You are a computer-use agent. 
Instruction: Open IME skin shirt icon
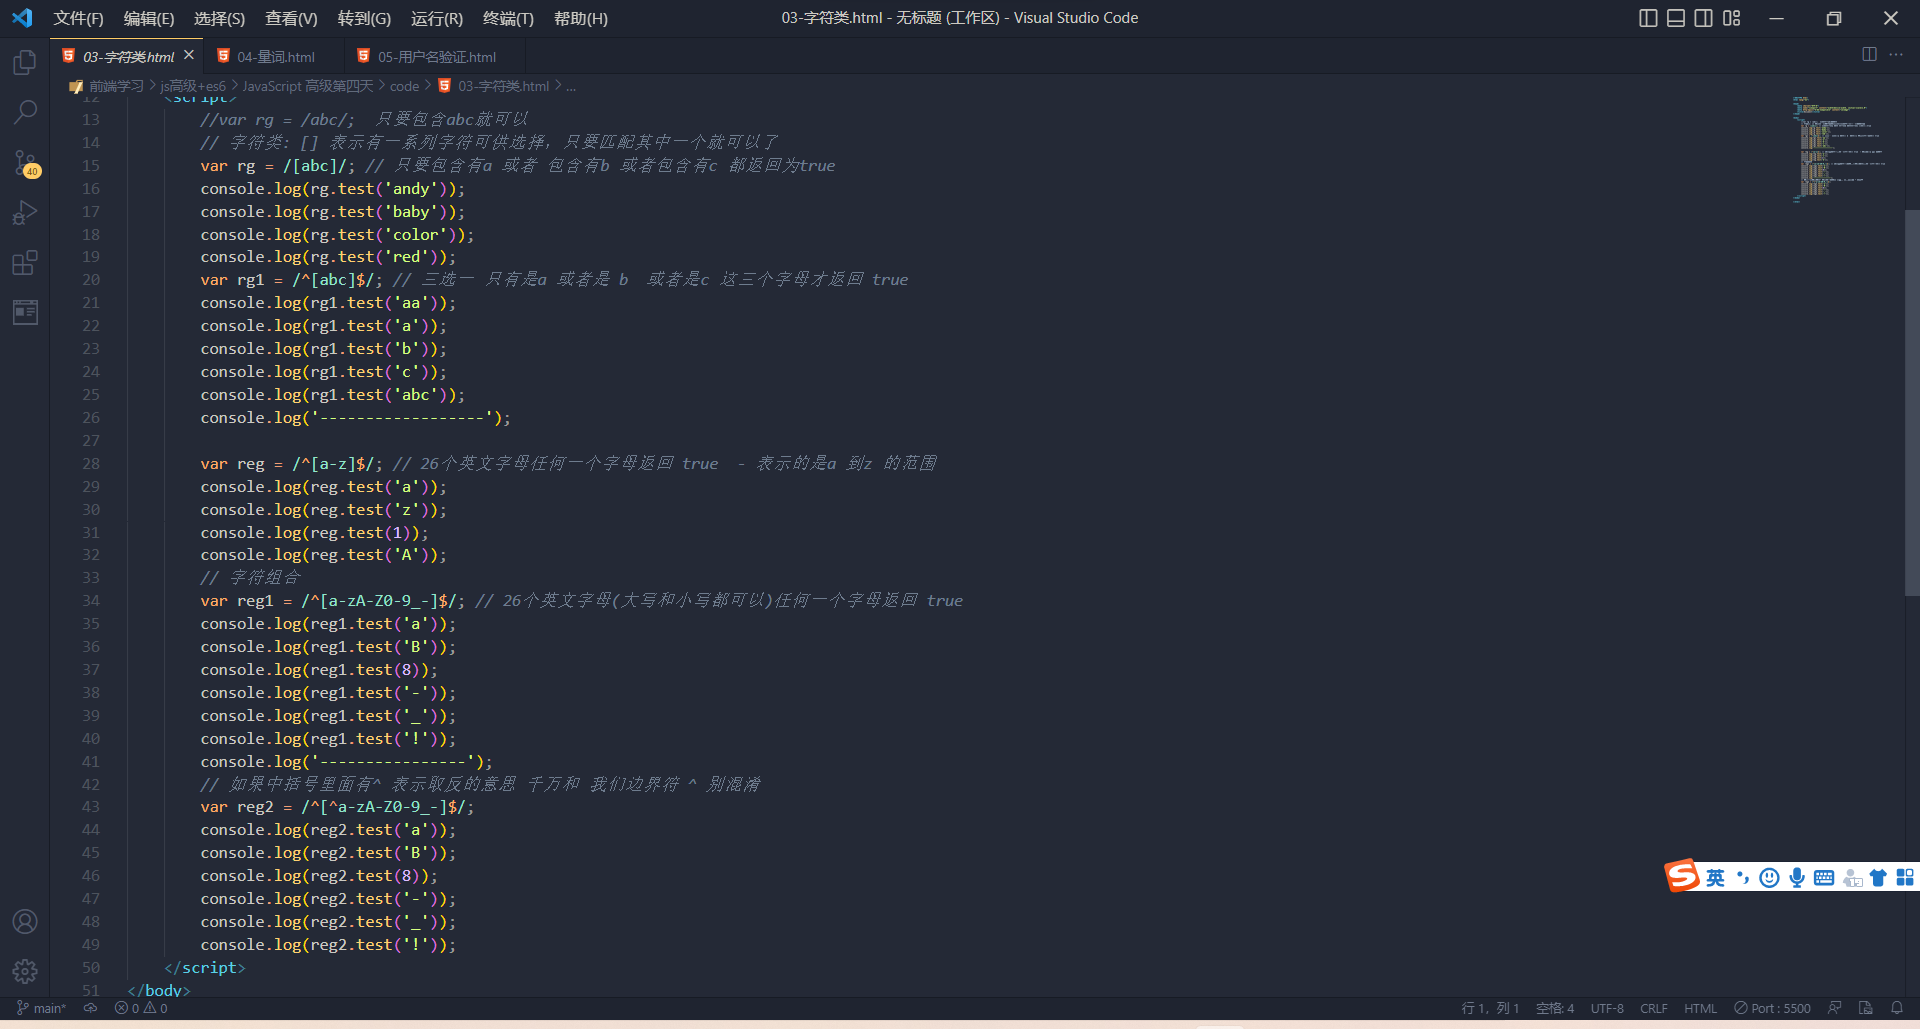coord(1878,878)
